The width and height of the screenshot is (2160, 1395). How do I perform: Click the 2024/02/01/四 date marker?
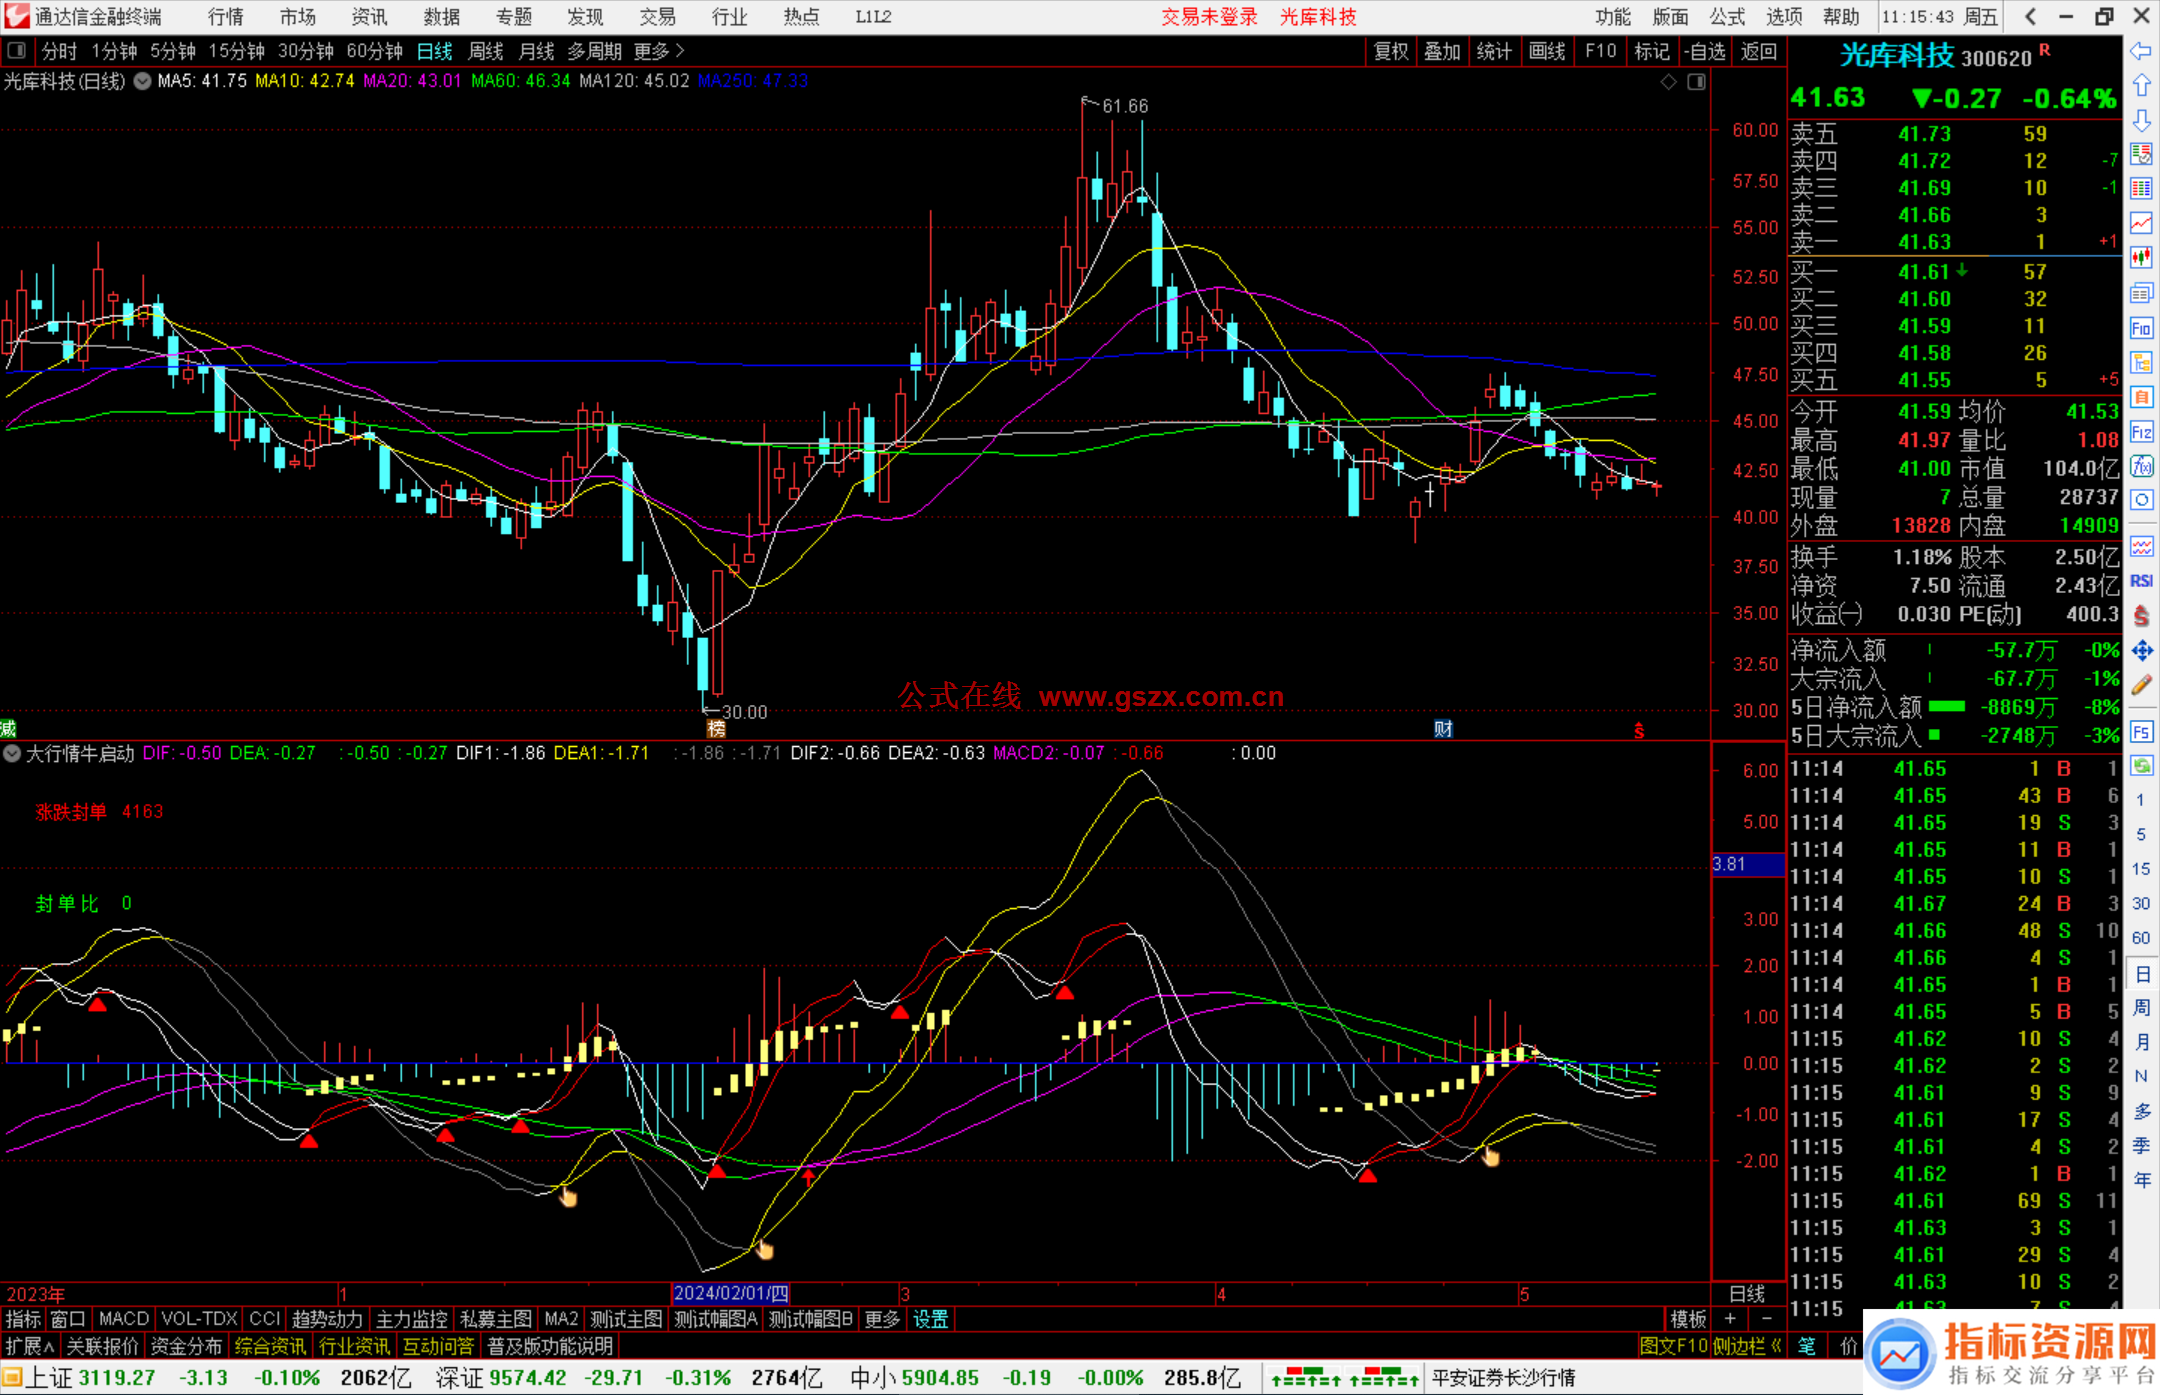731,1293
